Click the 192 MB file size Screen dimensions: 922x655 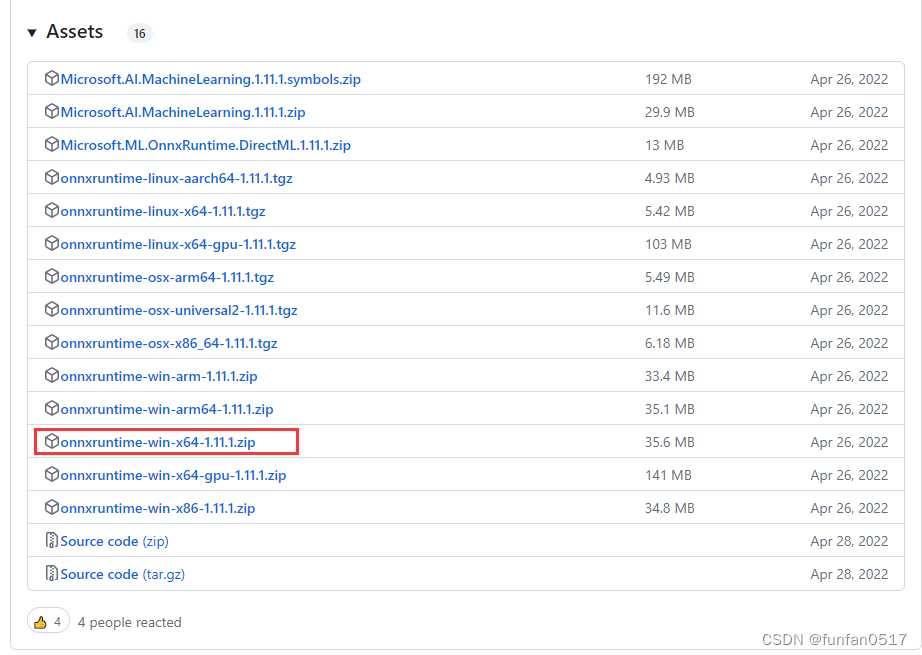668,79
